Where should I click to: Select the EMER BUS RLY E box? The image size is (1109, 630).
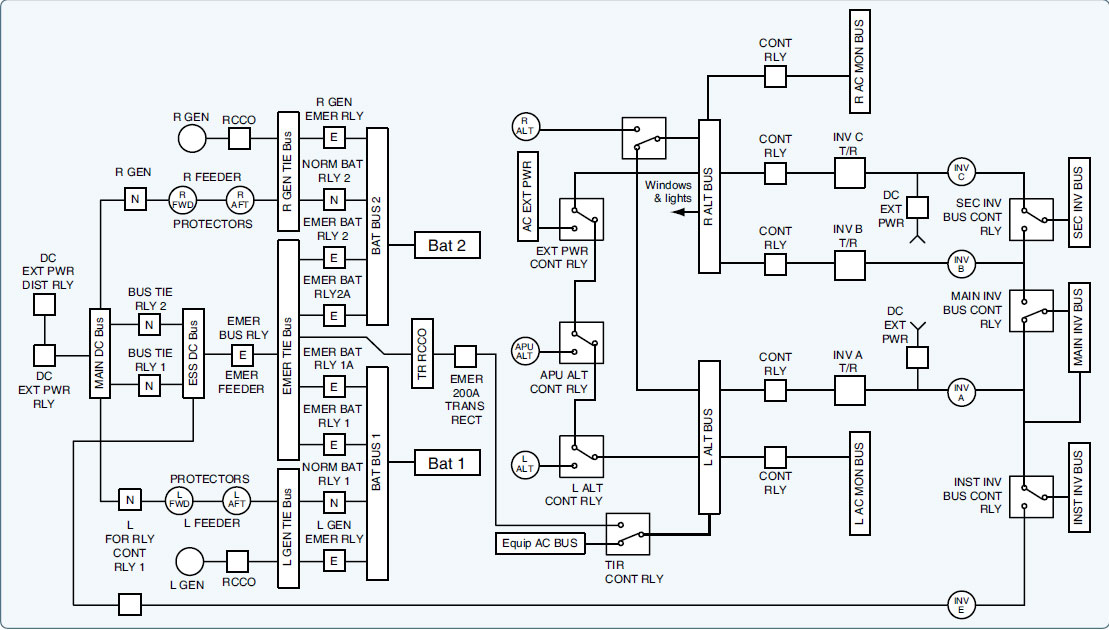[x=242, y=354]
